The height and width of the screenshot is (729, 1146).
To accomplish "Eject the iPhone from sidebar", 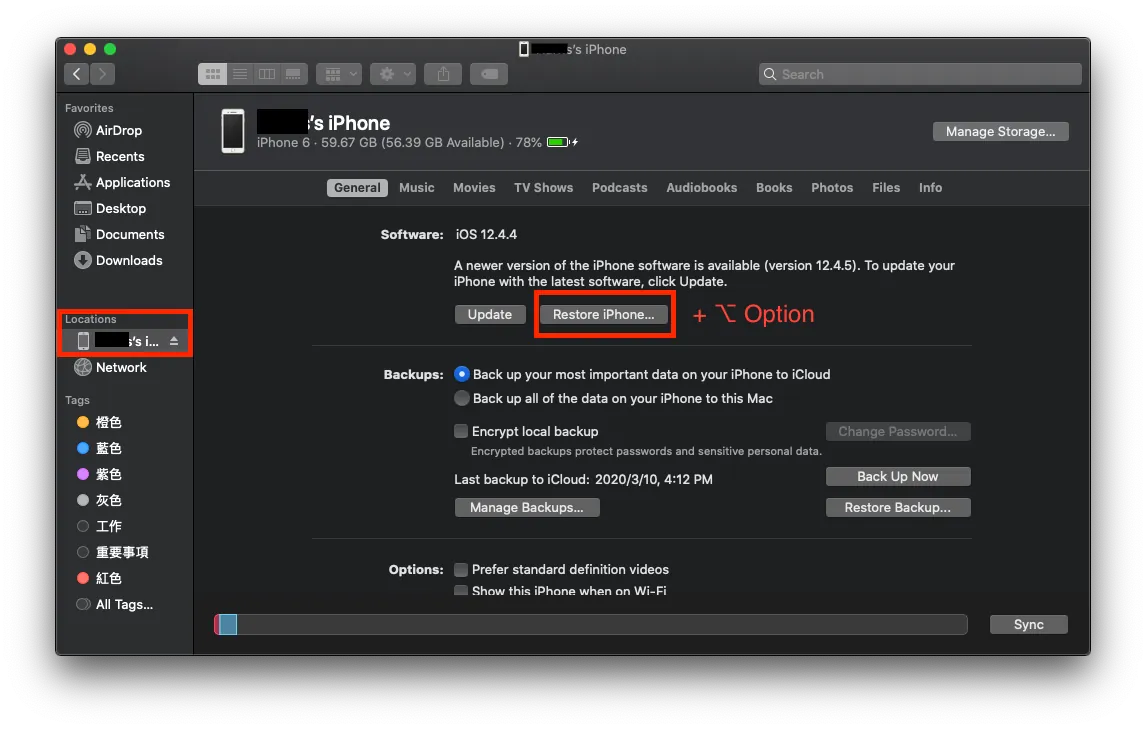I will pos(174,341).
